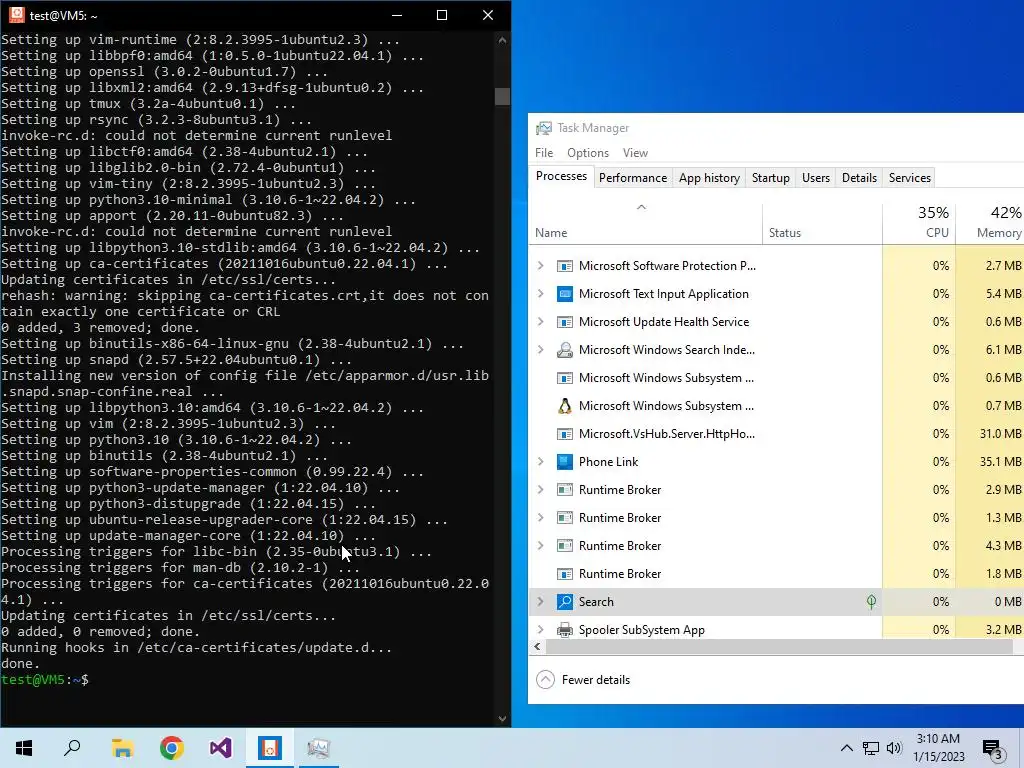Click the Spooler SubSystem printer icon
The image size is (1024, 768).
(x=564, y=630)
